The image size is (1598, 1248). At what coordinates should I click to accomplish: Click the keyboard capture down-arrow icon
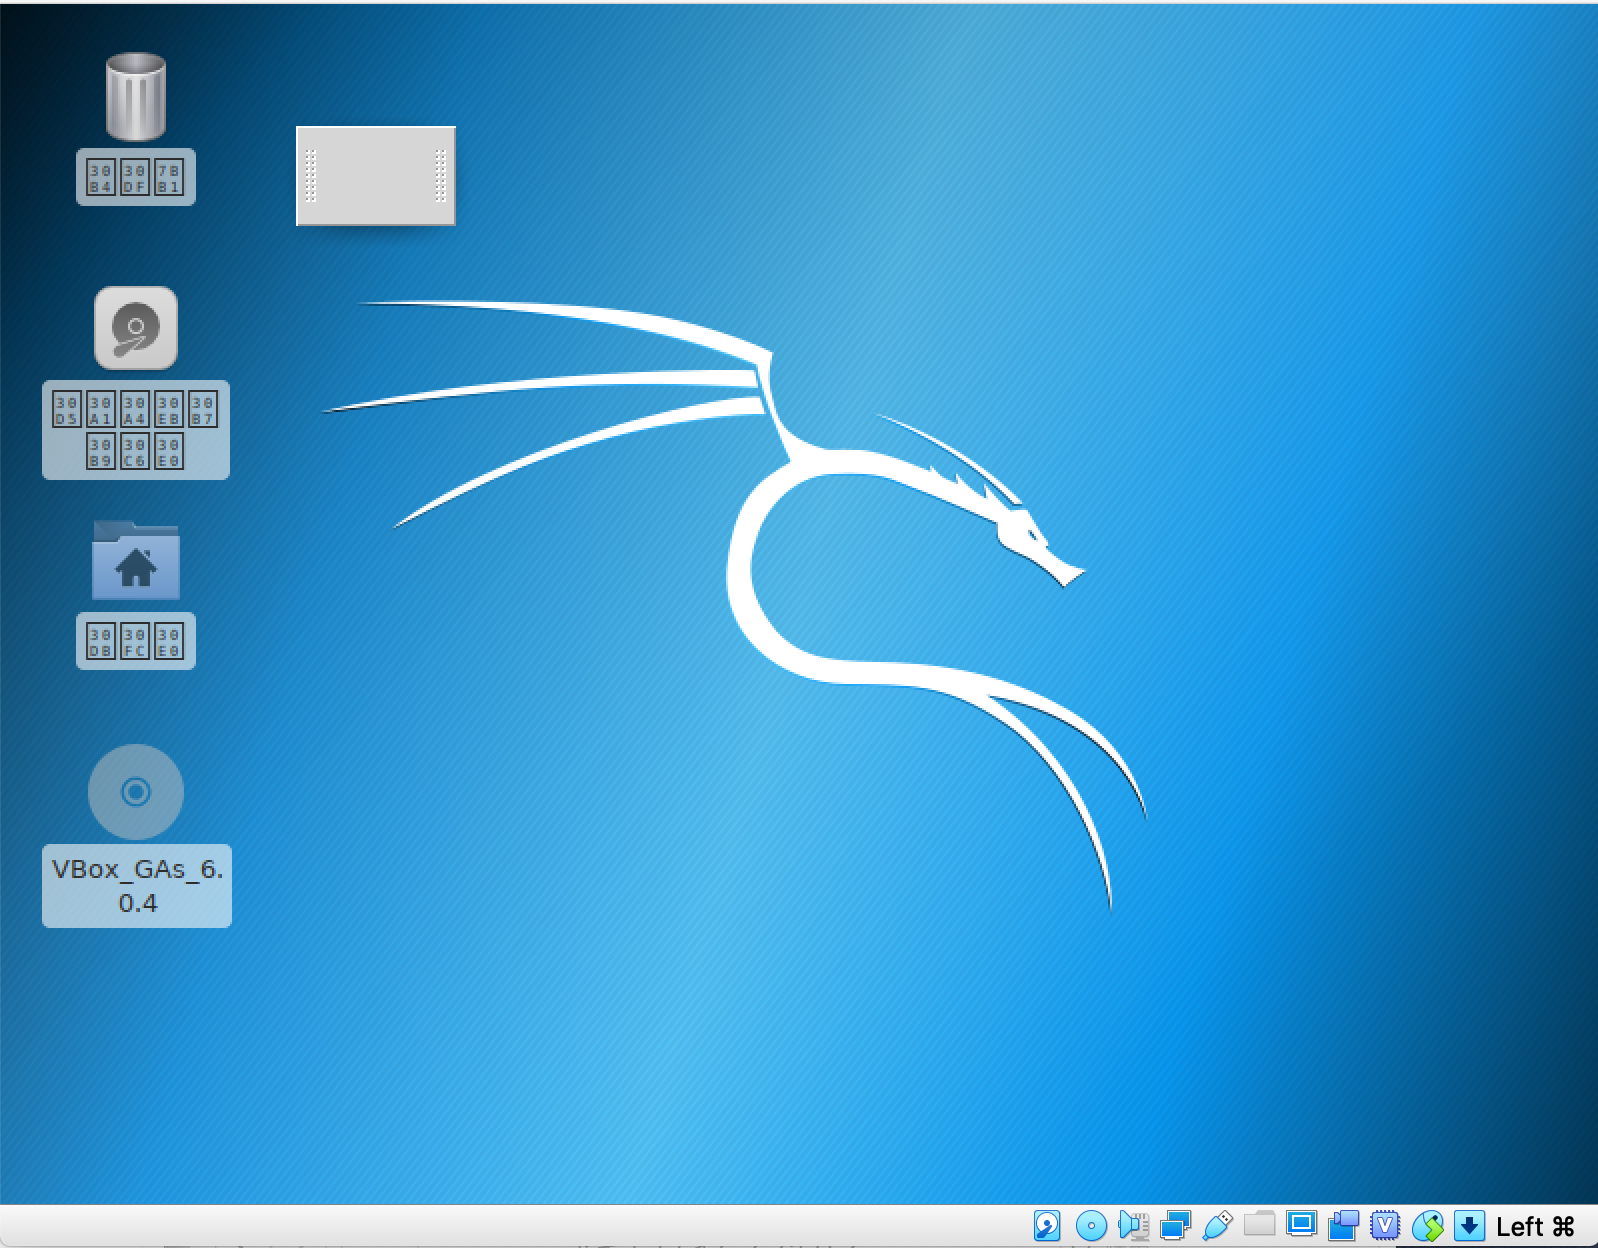pyautogui.click(x=1469, y=1225)
